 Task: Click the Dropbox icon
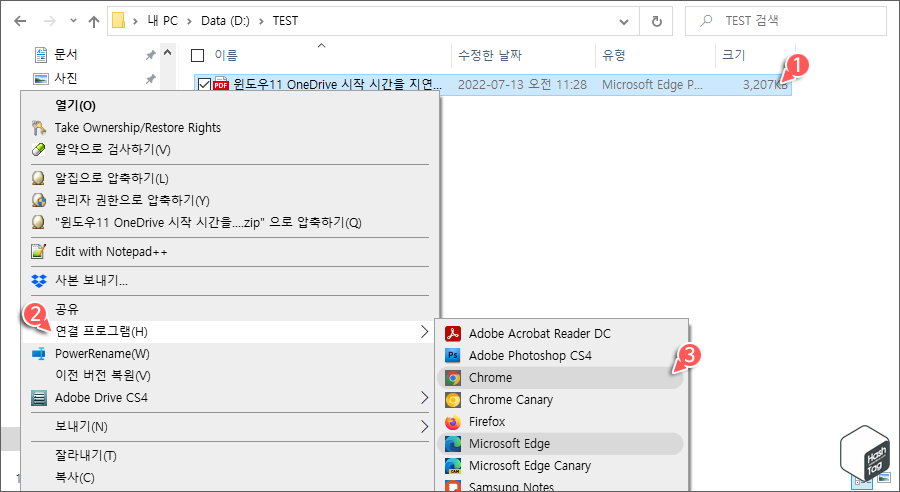click(x=38, y=281)
